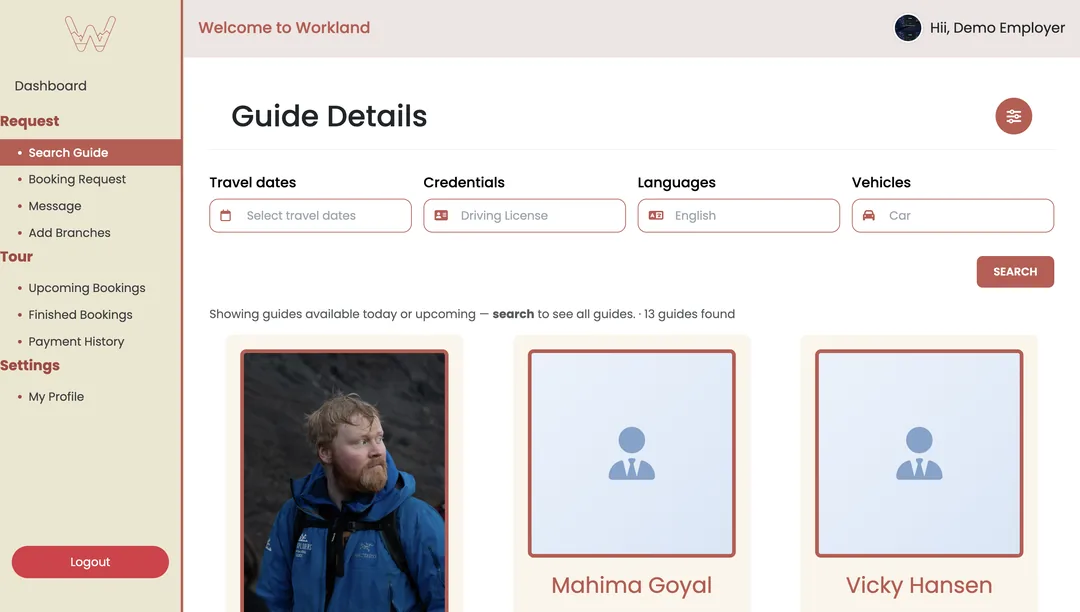The image size is (1080, 612).
Task: Click the Languages label
Action: tap(676, 182)
